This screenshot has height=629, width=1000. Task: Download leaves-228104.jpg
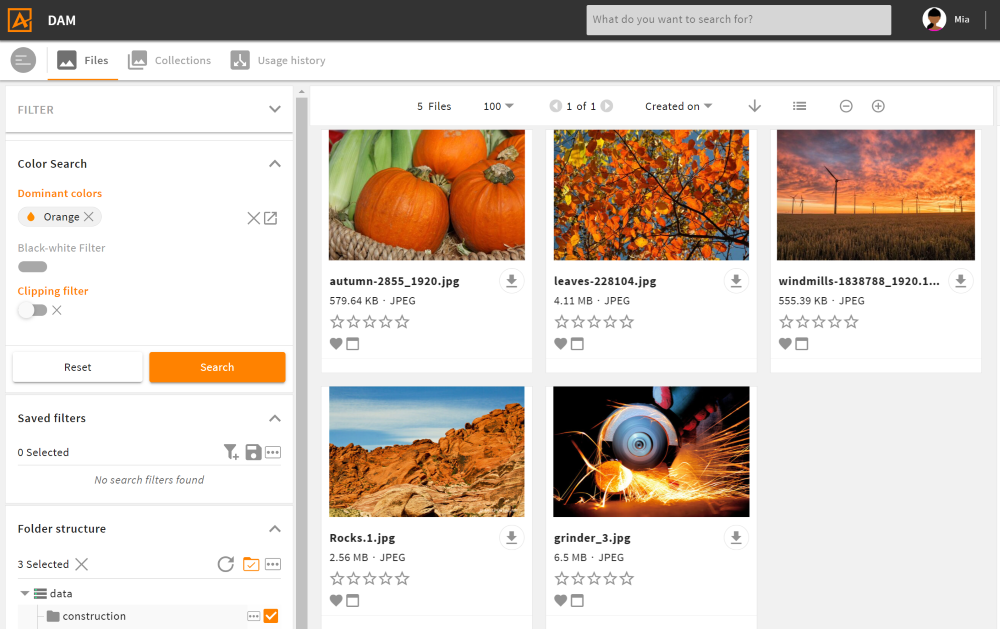[x=736, y=281]
